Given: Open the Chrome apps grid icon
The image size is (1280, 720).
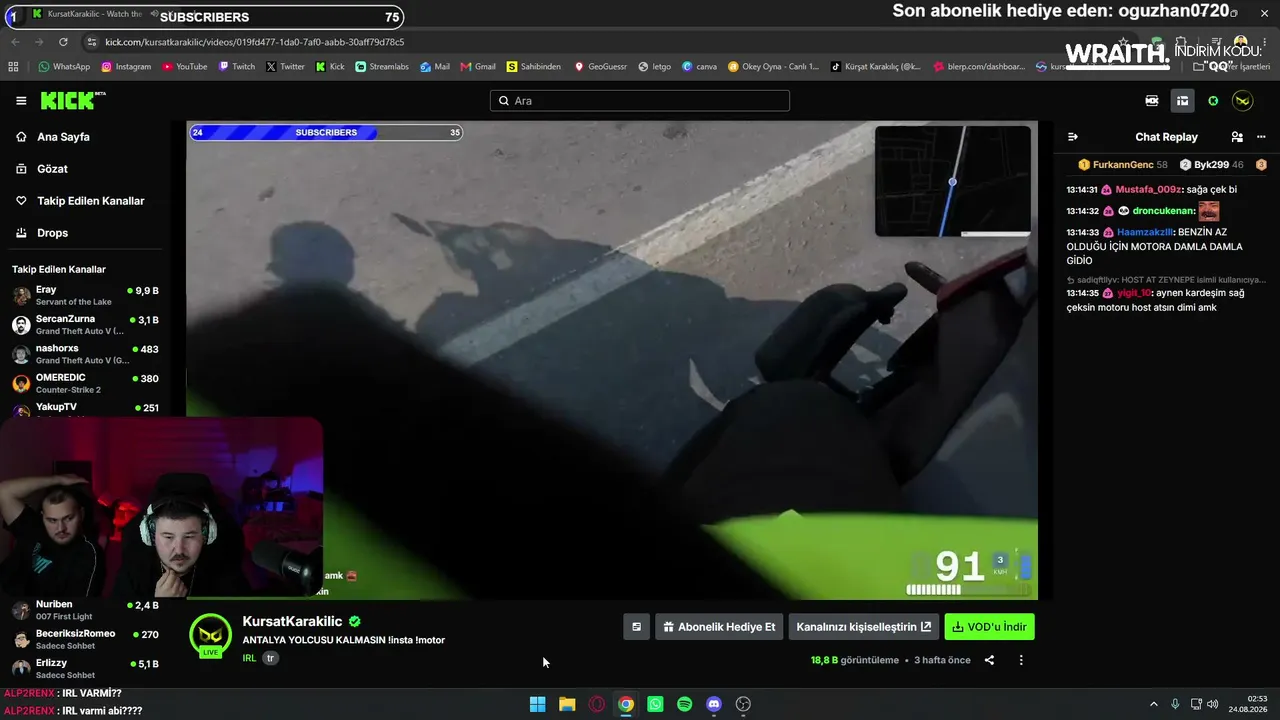Looking at the screenshot, I should pyautogui.click(x=13, y=67).
